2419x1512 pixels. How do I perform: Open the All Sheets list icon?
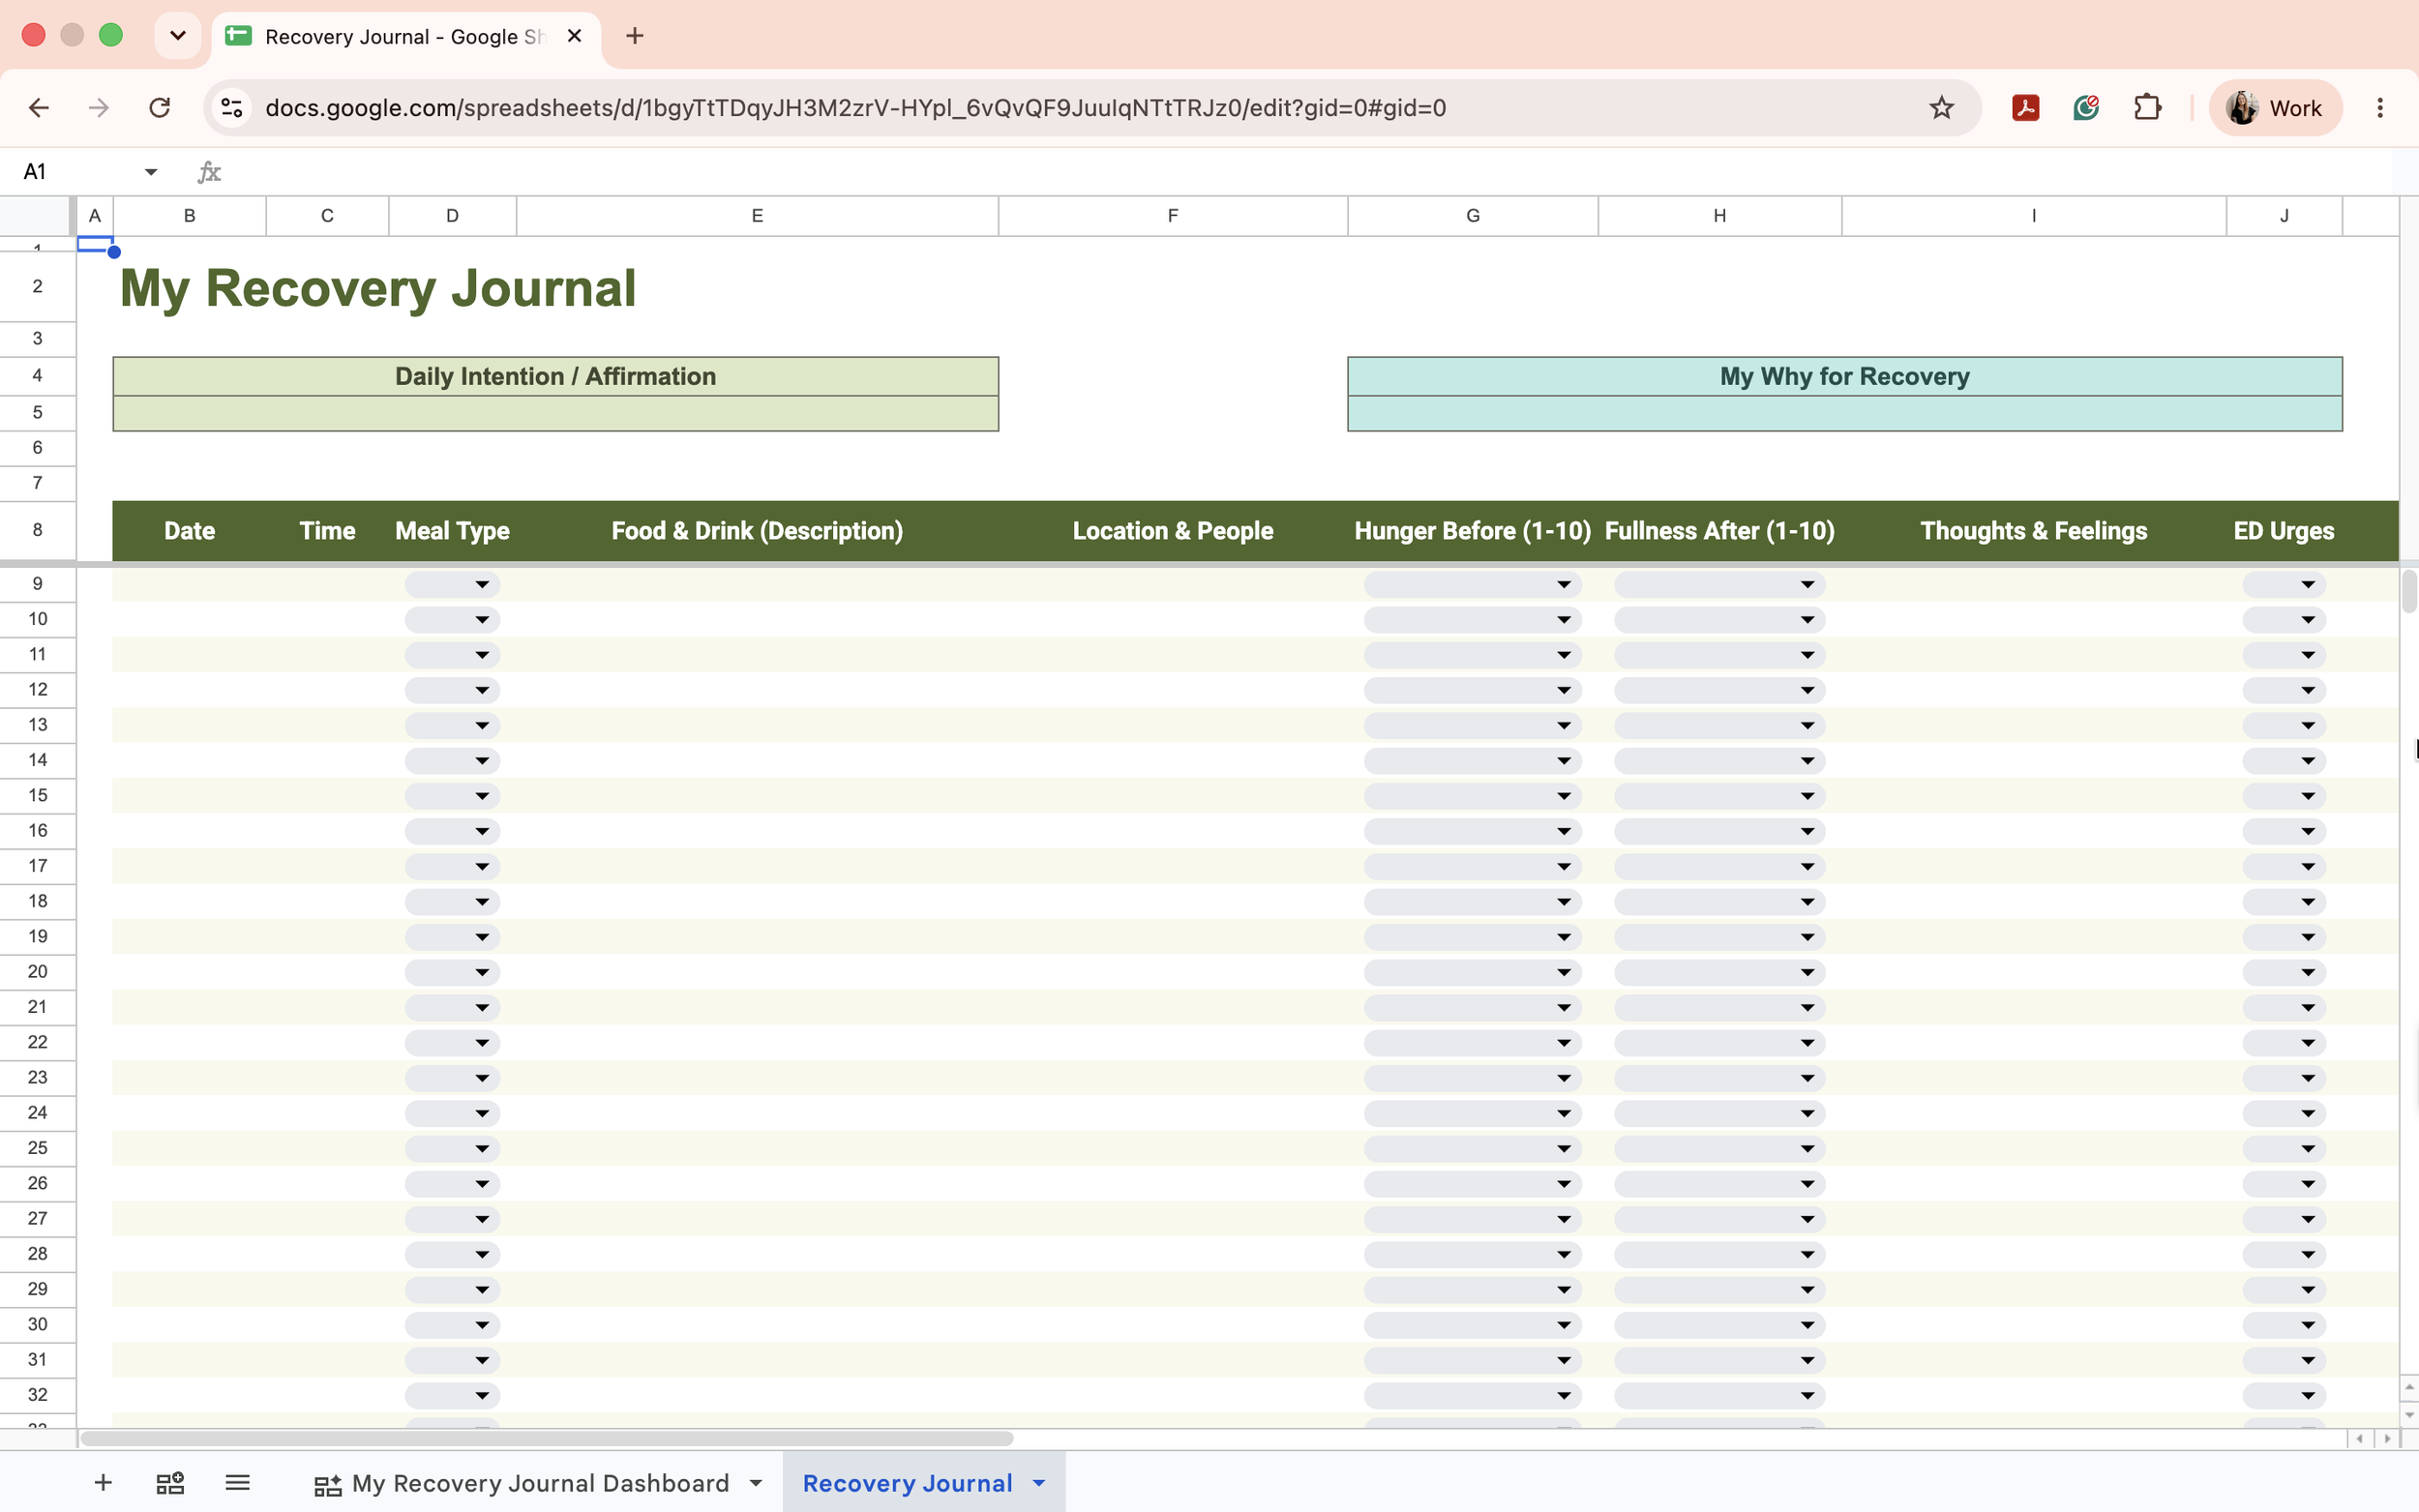237,1483
